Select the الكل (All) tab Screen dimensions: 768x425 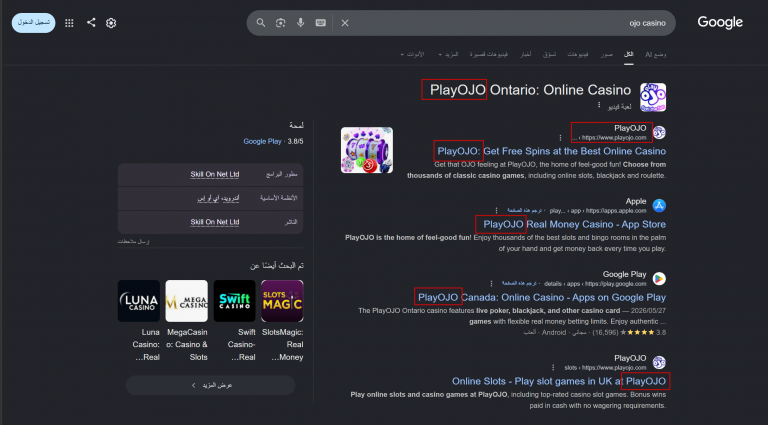coord(628,54)
